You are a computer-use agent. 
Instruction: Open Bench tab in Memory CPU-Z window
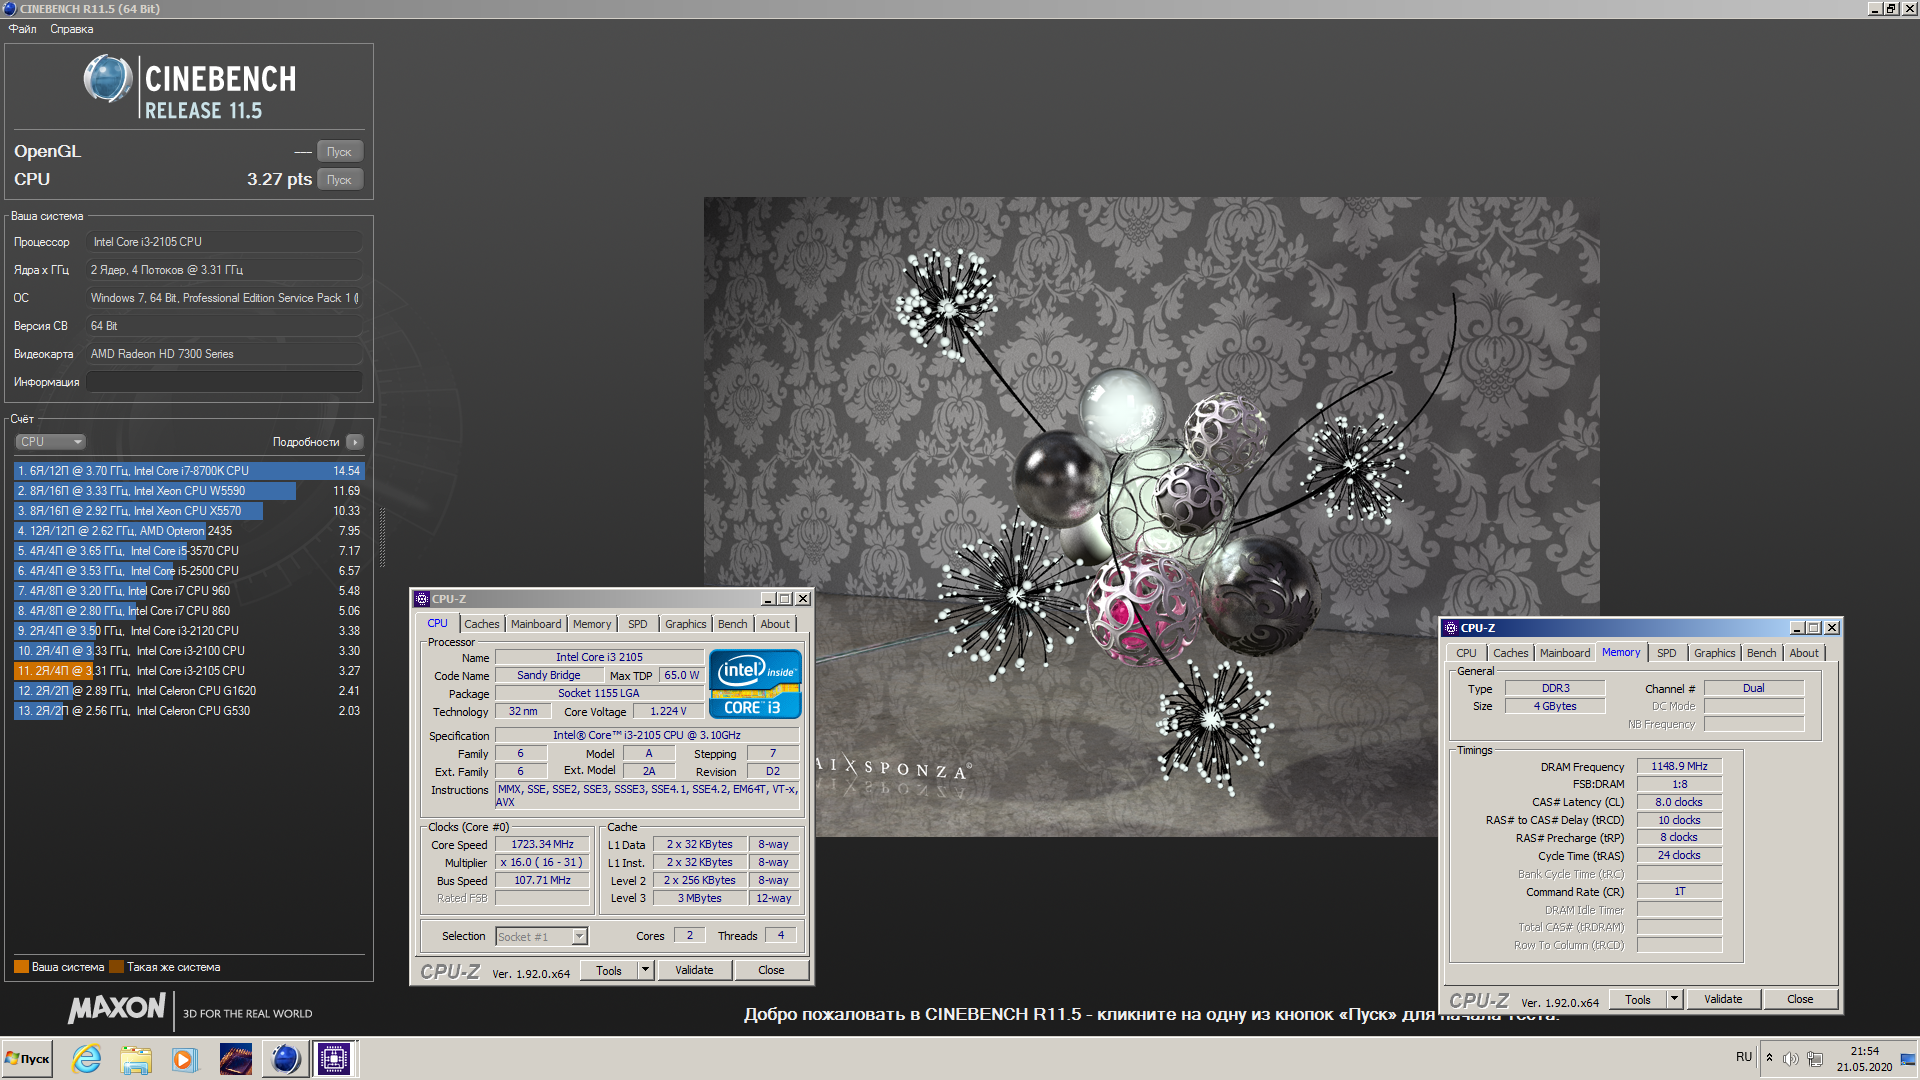tap(1762, 653)
